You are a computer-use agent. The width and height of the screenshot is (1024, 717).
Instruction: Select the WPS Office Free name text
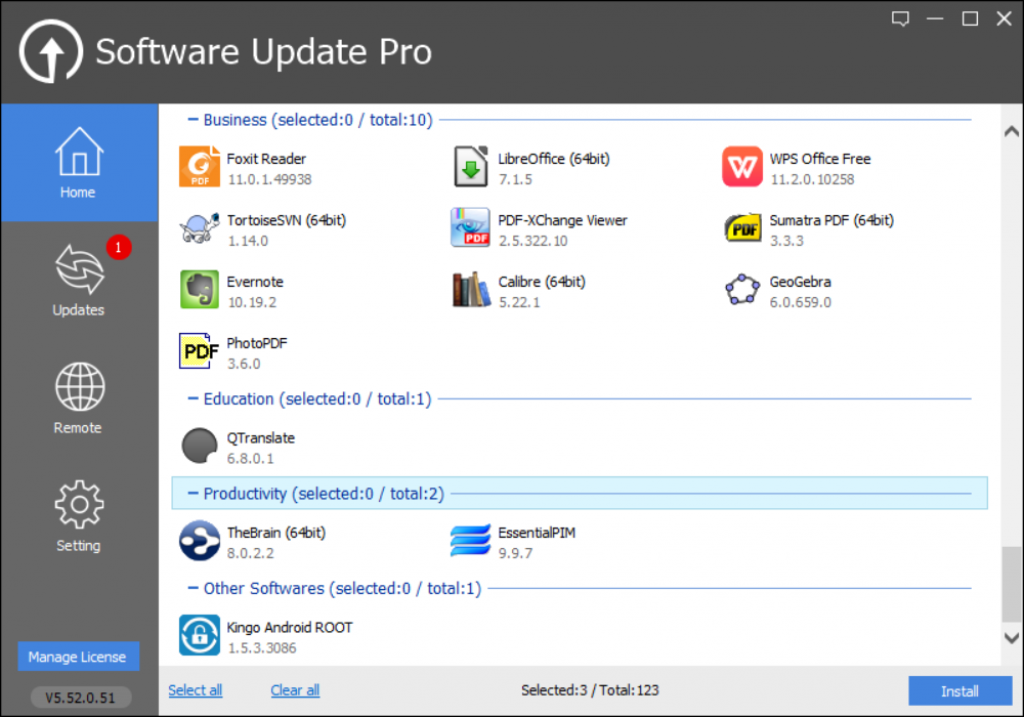tap(820, 159)
